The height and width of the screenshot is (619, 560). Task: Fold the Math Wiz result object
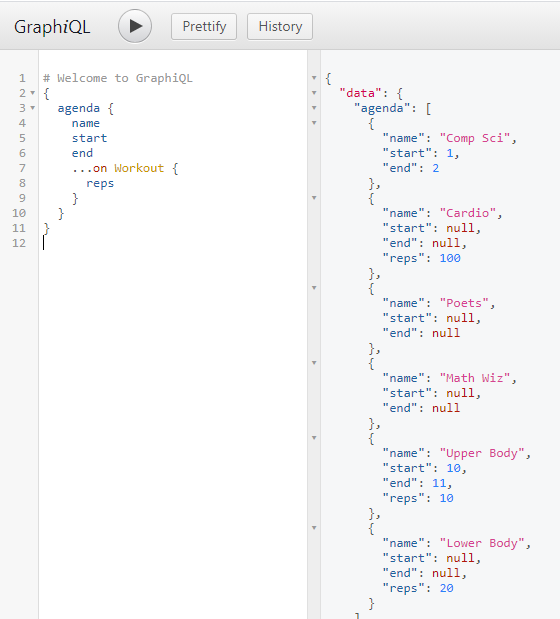pyautogui.click(x=314, y=363)
